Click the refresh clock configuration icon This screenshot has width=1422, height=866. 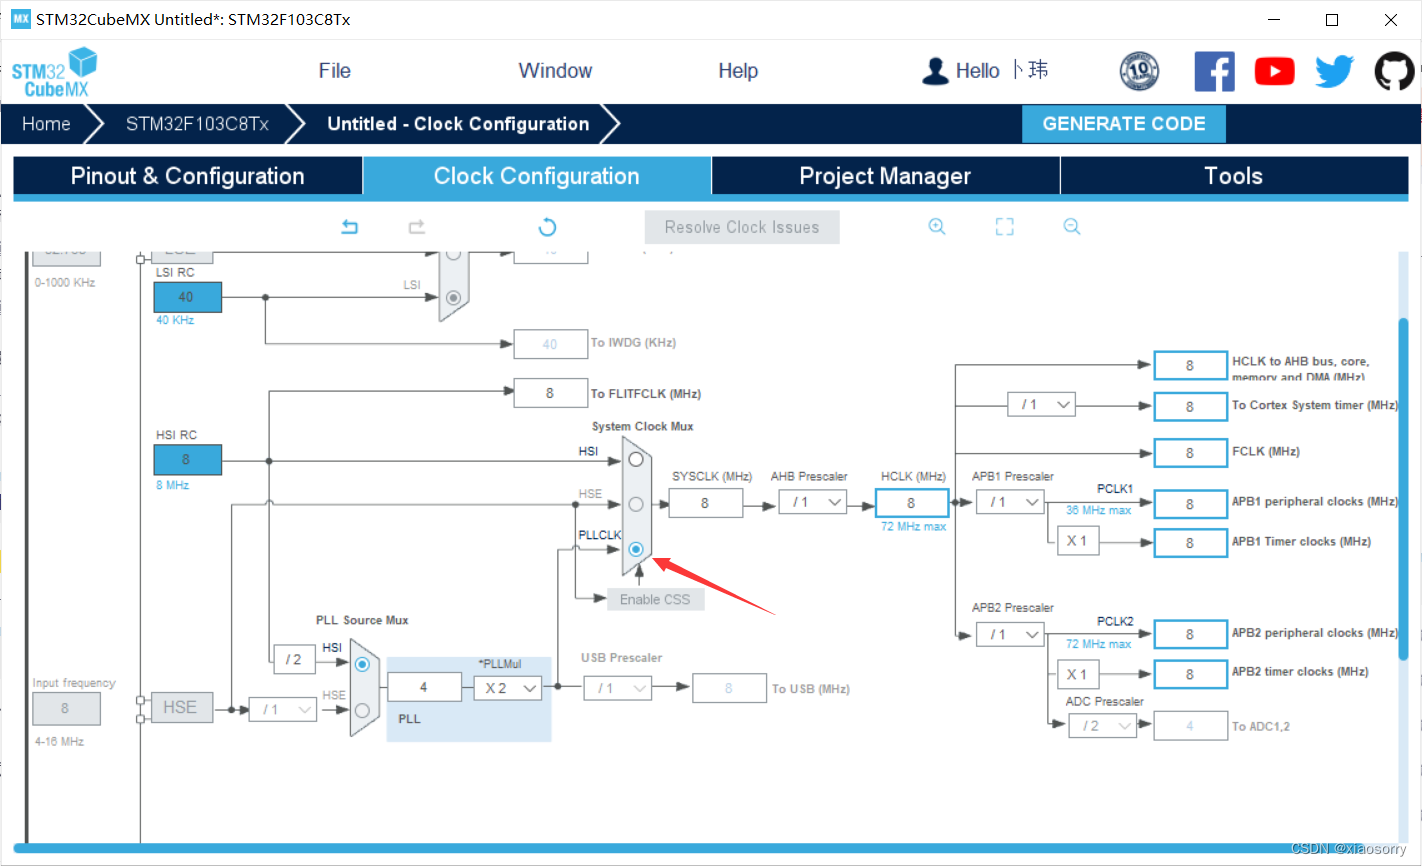[547, 227]
